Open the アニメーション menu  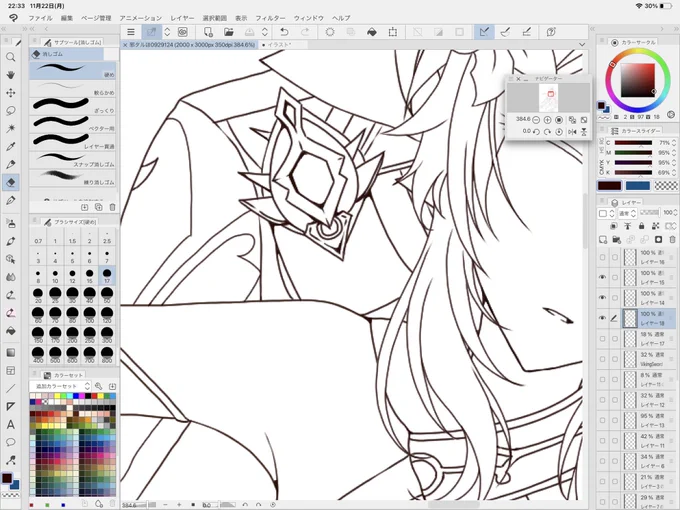(141, 18)
